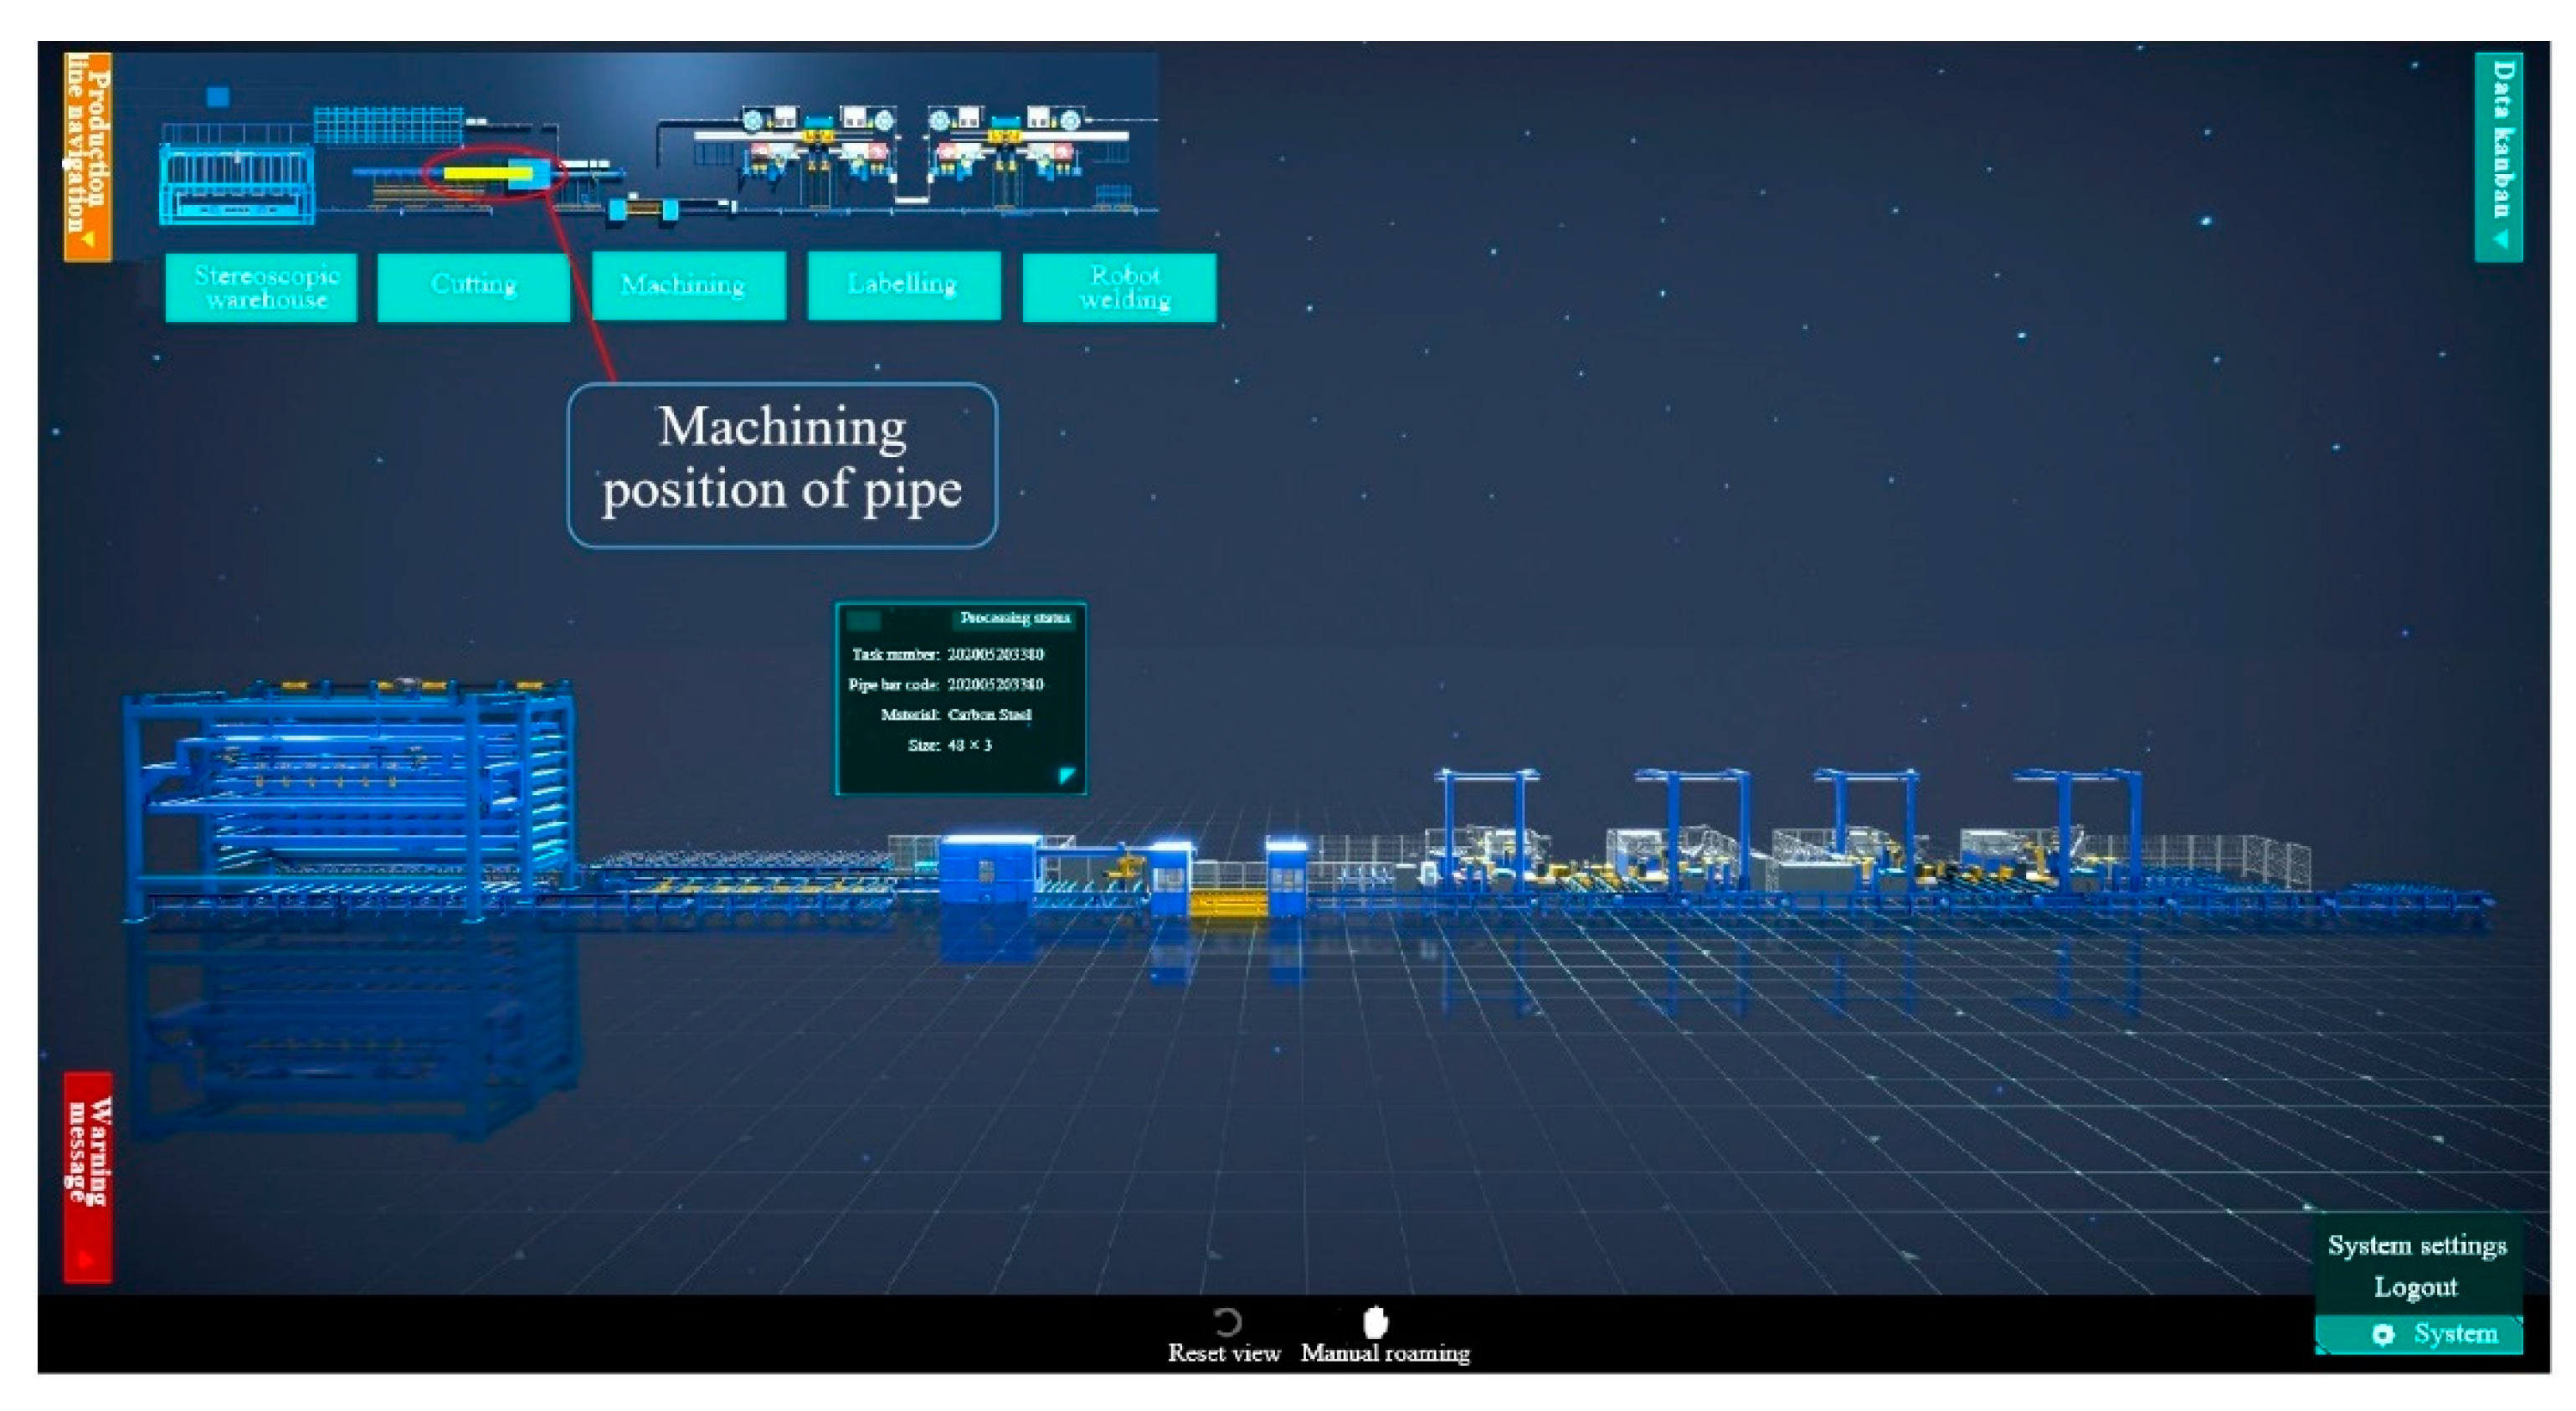Go to the Machining station

688,285
